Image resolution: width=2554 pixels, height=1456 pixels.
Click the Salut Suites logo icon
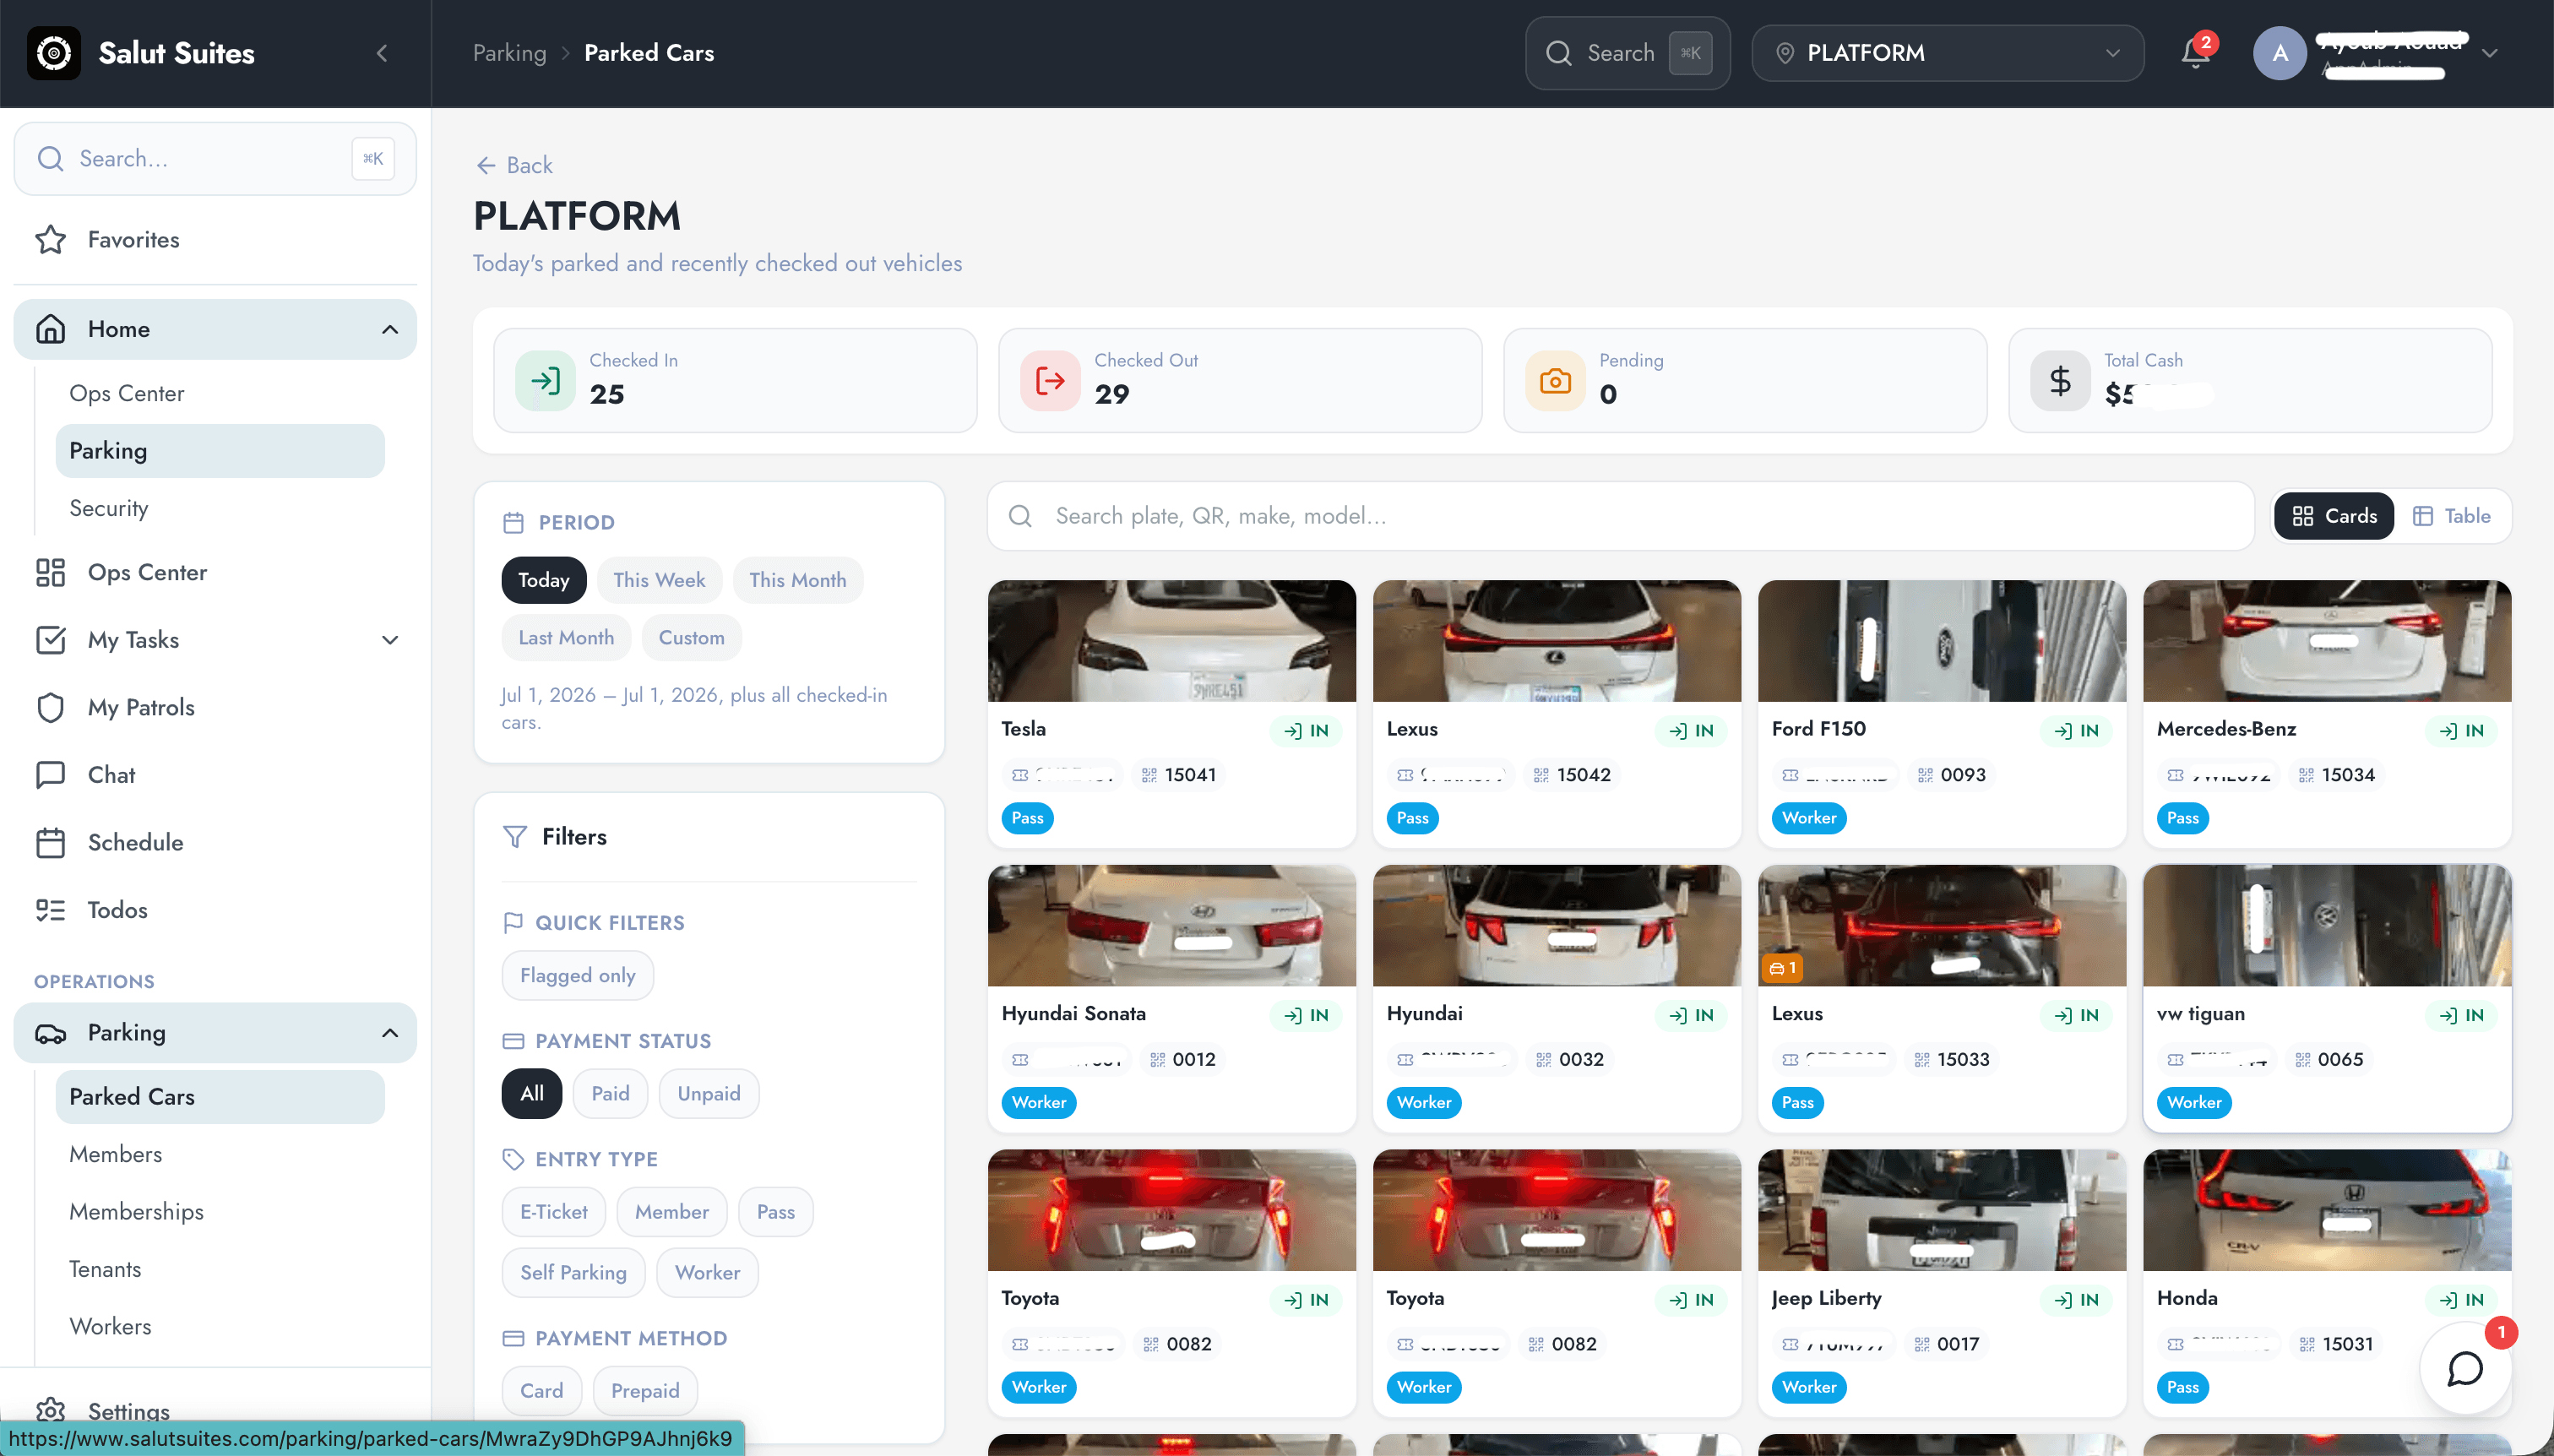(54, 53)
